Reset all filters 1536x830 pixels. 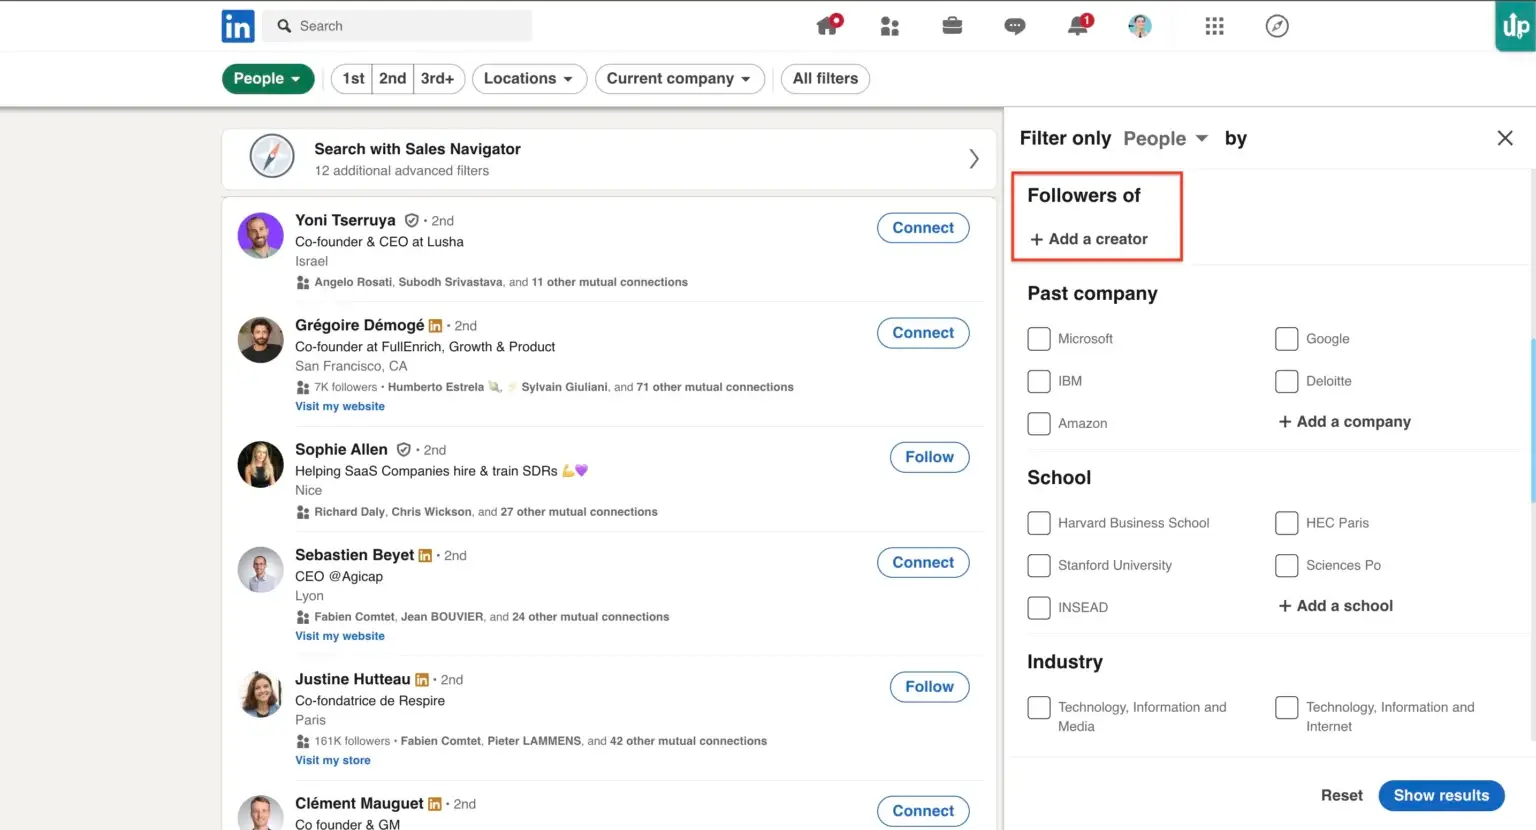click(1342, 796)
